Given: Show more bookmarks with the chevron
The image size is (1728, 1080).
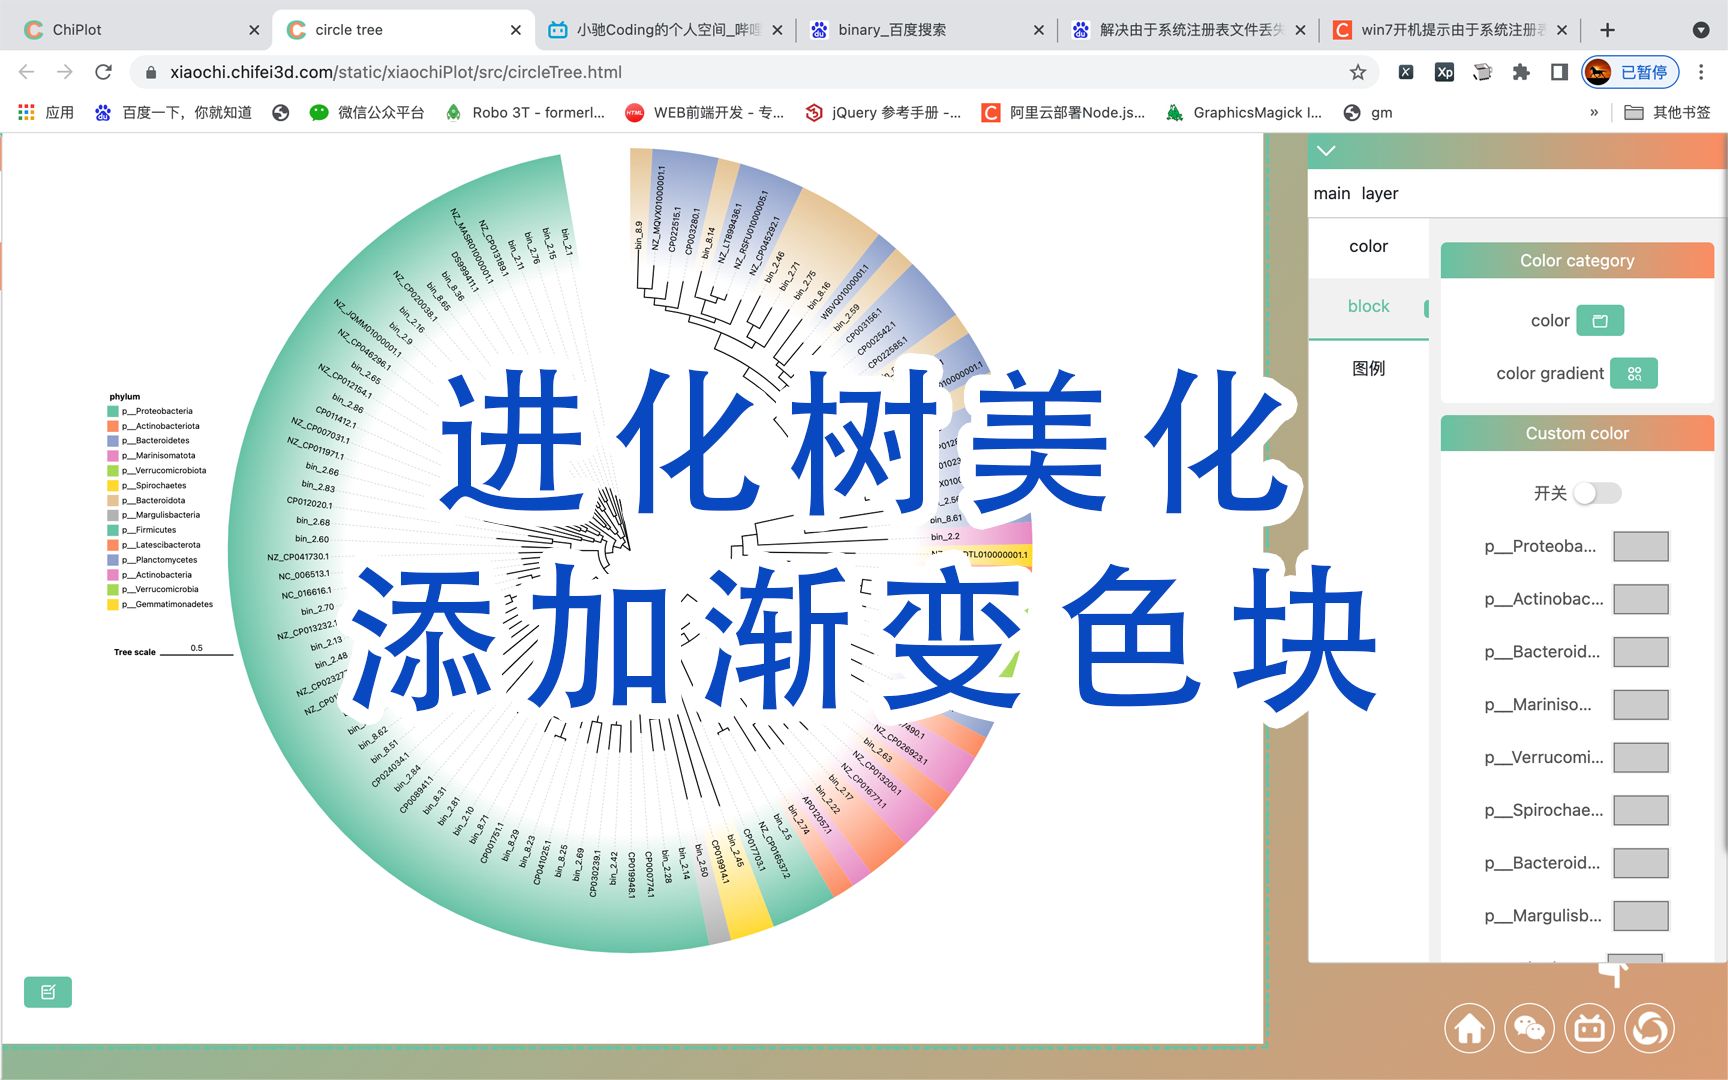Looking at the screenshot, I should [1594, 113].
